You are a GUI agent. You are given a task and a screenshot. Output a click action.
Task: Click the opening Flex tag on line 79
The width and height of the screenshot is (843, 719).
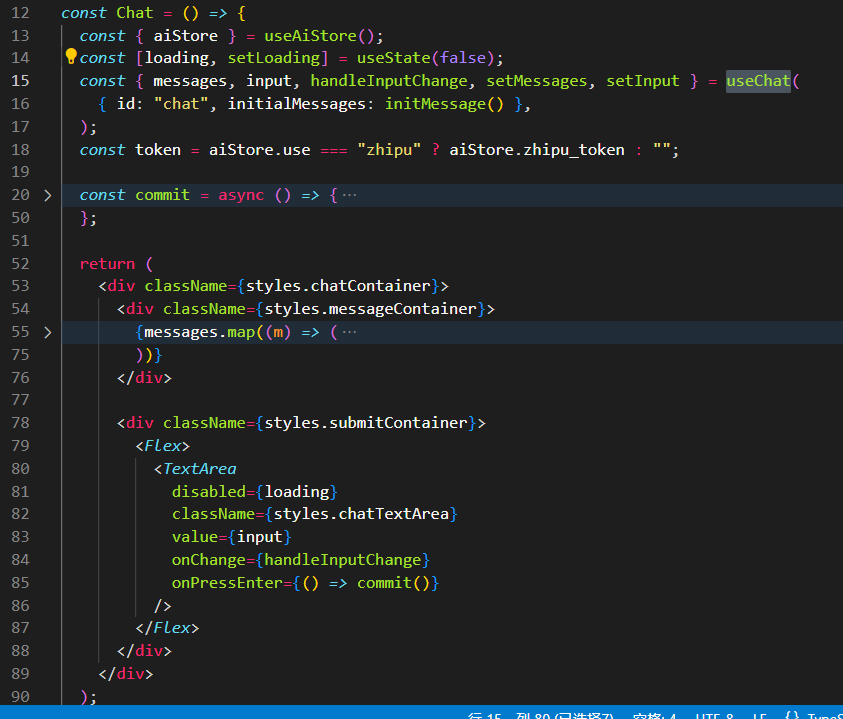(162, 446)
